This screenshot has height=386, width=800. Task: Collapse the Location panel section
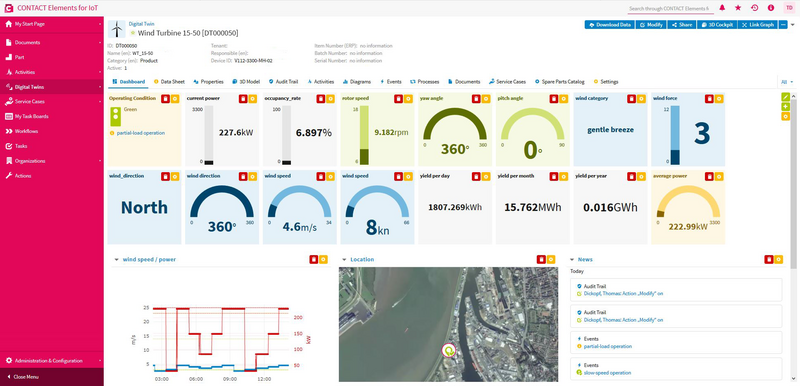click(344, 260)
